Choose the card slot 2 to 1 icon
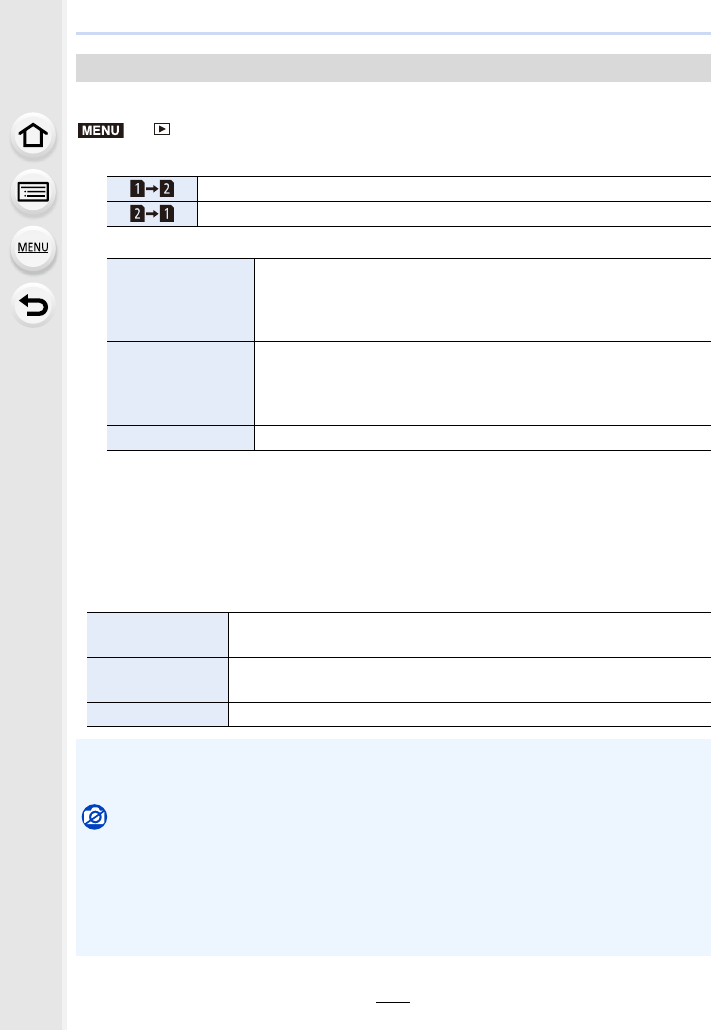Screen dimensions: 711x1030 [x=152, y=213]
